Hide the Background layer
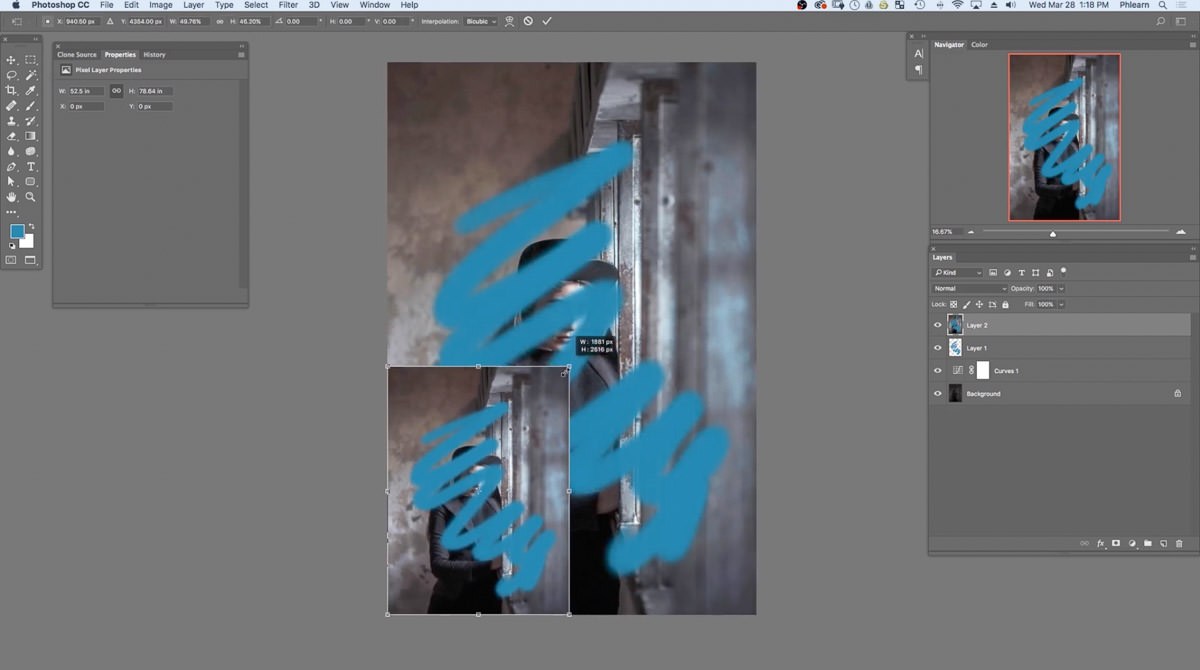 (x=937, y=394)
